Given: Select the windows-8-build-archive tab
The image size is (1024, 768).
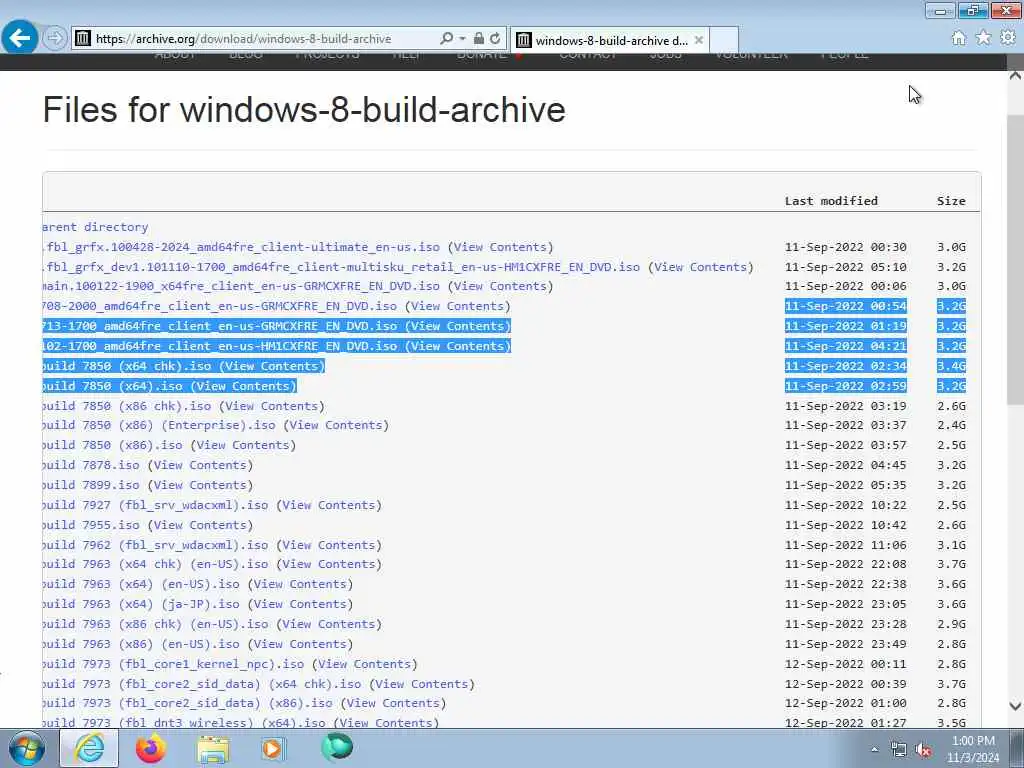Looking at the screenshot, I should (x=609, y=40).
